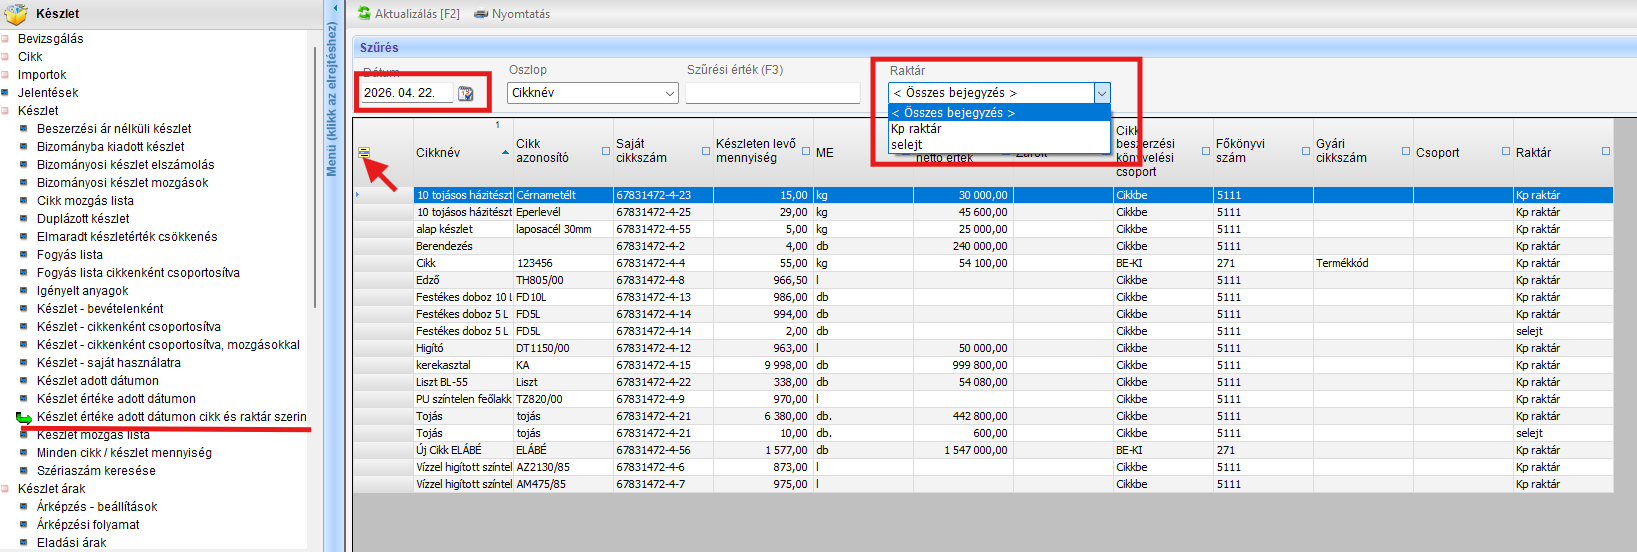Collapse the menu with the top arrow
Viewport: 1637px width, 552px height.
(335, 8)
